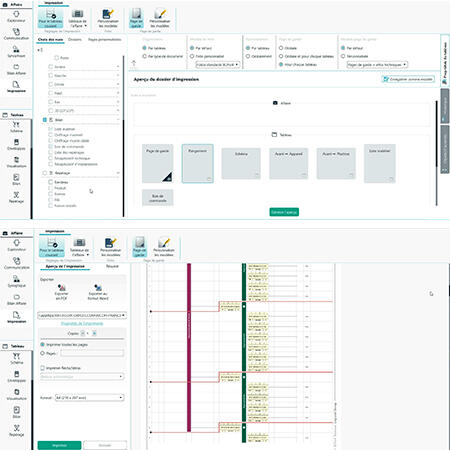
Task: Open the 'Propriétés du tableau' side tab
Action: (445, 60)
